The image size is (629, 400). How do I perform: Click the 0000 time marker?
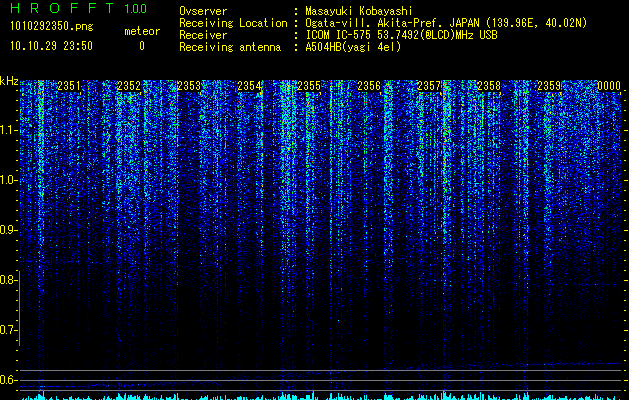click(x=609, y=86)
